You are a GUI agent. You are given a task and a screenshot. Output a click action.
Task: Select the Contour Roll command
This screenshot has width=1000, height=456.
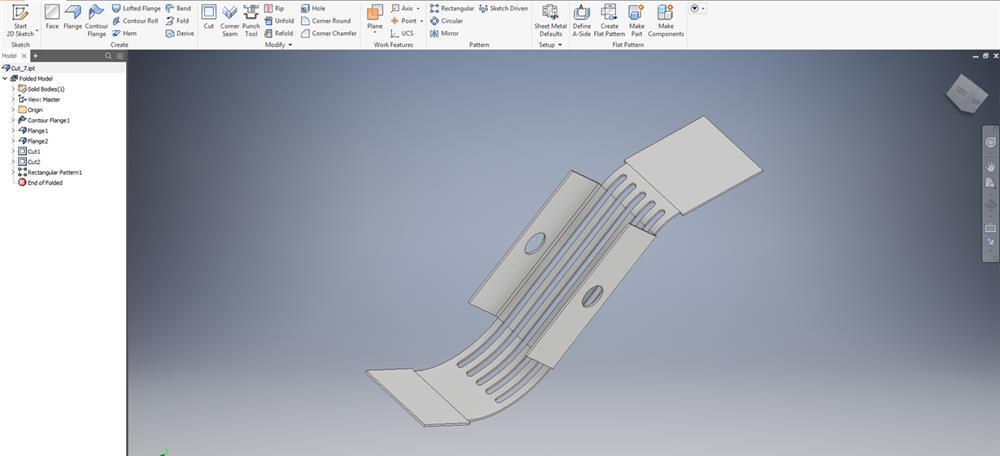(135, 20)
